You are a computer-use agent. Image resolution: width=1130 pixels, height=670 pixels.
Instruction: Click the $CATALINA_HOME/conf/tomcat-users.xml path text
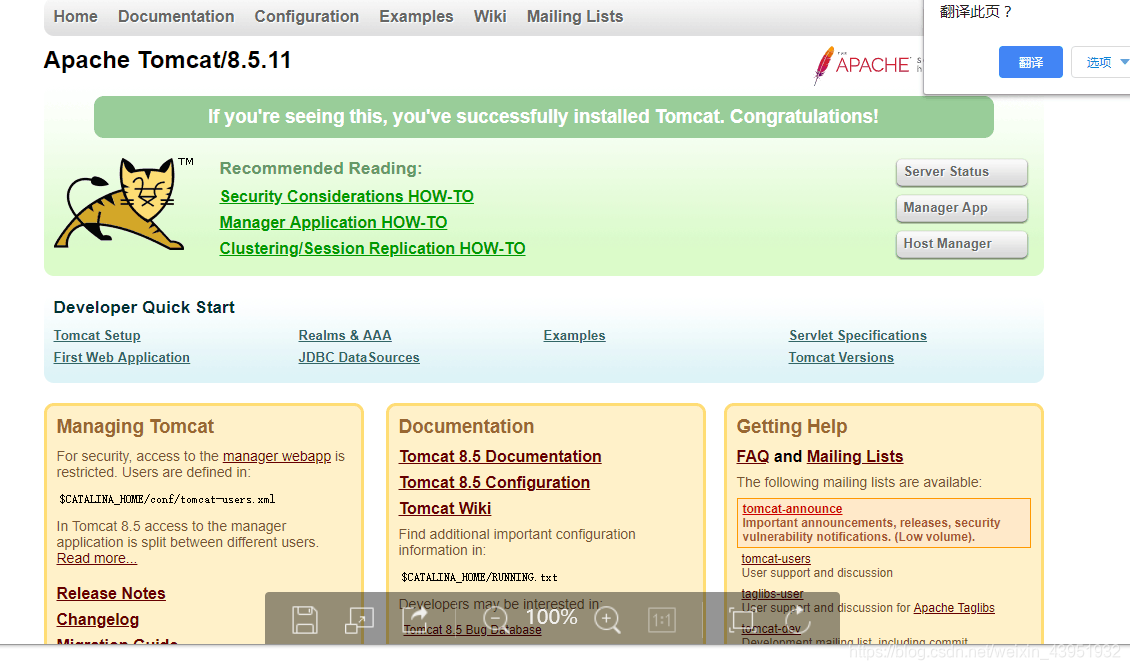tap(167, 499)
